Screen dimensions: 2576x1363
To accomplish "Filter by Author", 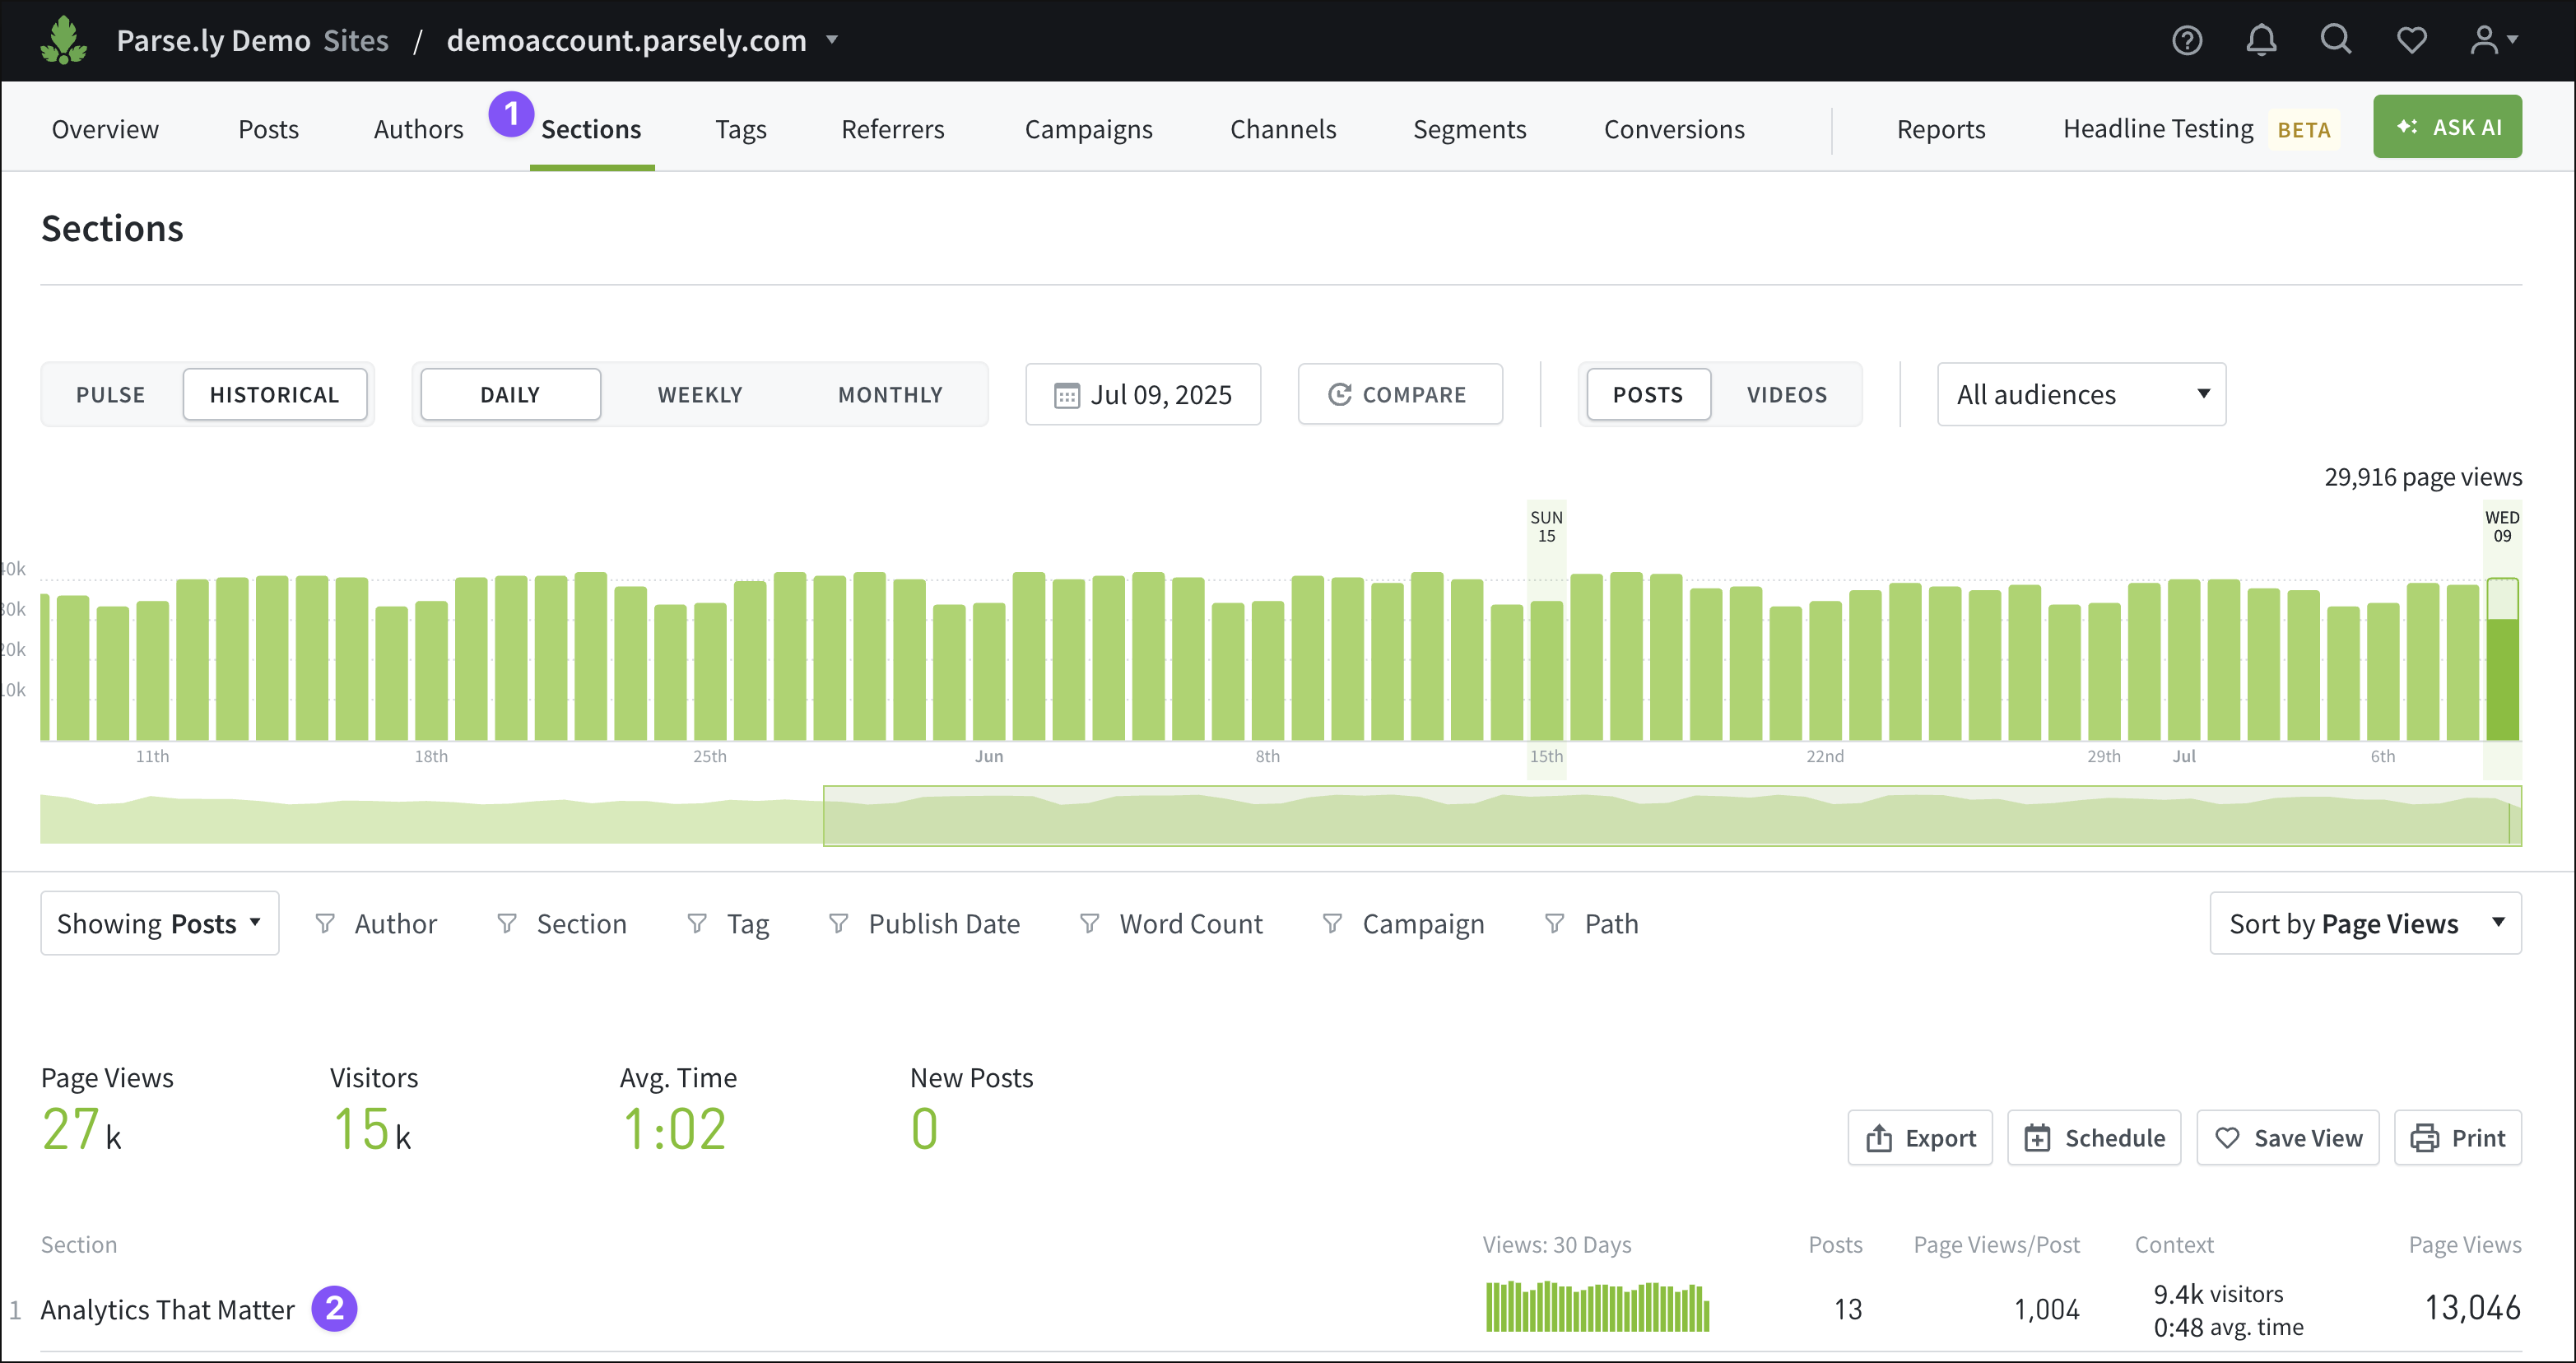I will coord(376,923).
